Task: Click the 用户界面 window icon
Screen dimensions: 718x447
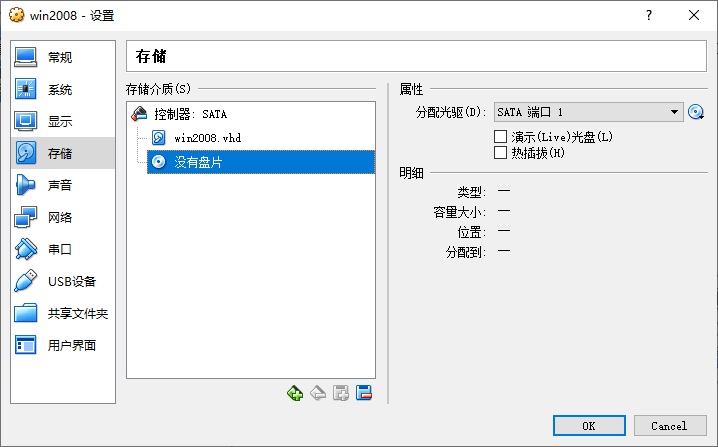Action: point(26,345)
